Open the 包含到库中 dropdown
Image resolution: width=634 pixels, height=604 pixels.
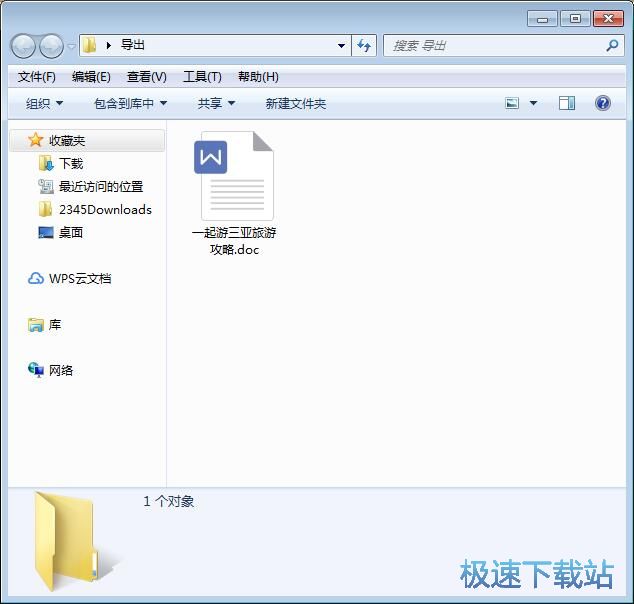130,103
